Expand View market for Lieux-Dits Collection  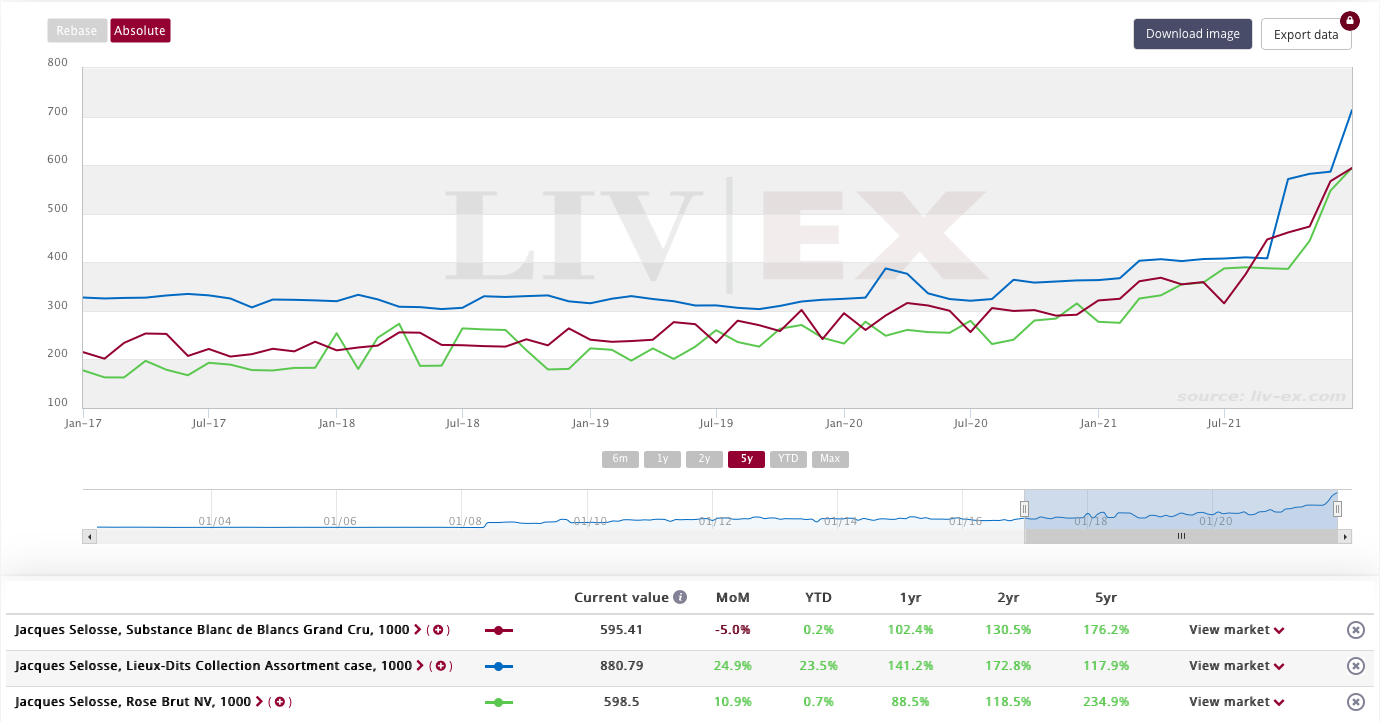pyautogui.click(x=1236, y=666)
